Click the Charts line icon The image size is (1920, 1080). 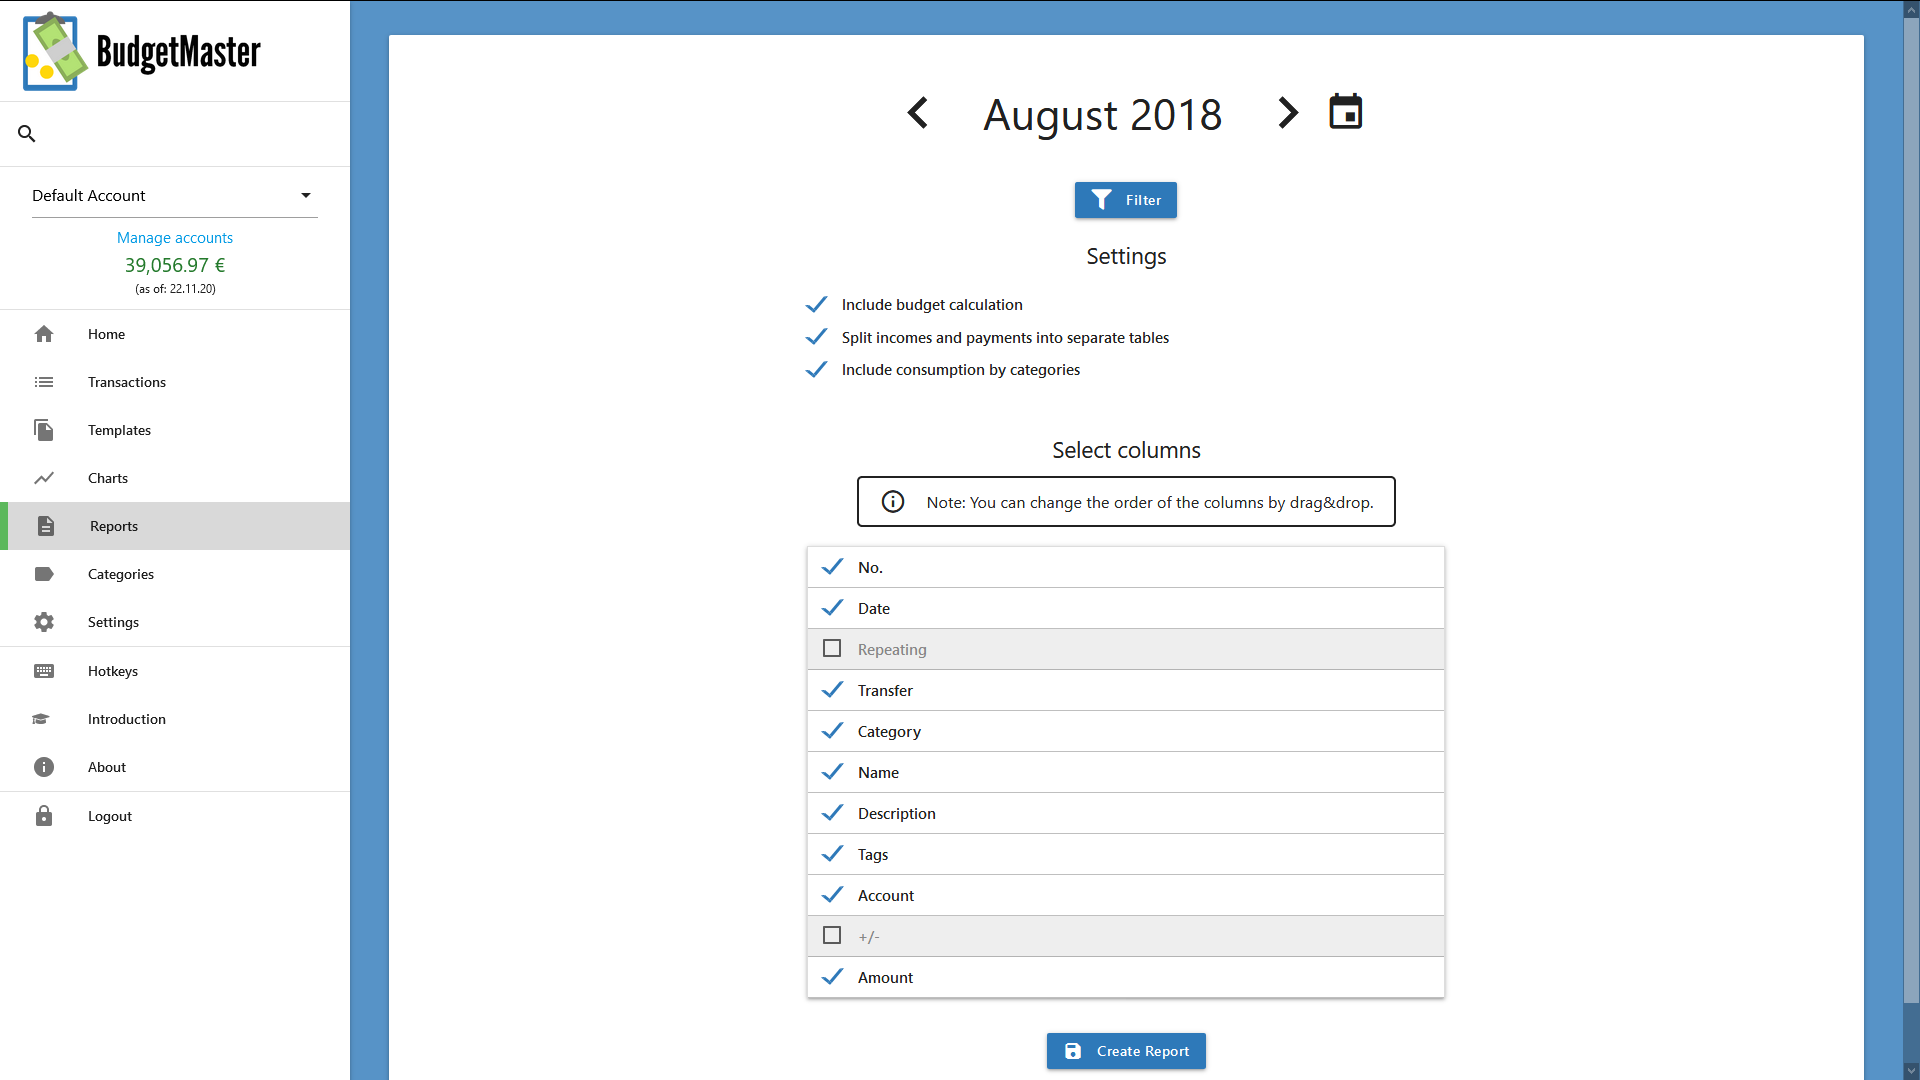(x=44, y=478)
